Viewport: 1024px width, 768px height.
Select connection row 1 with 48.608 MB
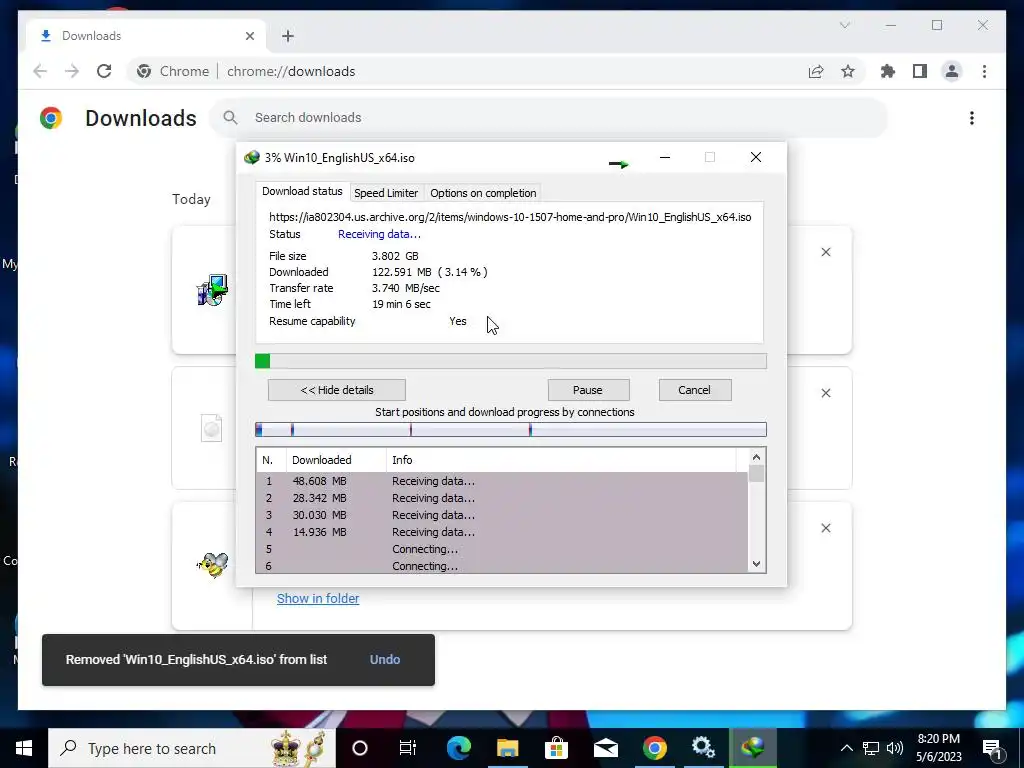coord(502,481)
